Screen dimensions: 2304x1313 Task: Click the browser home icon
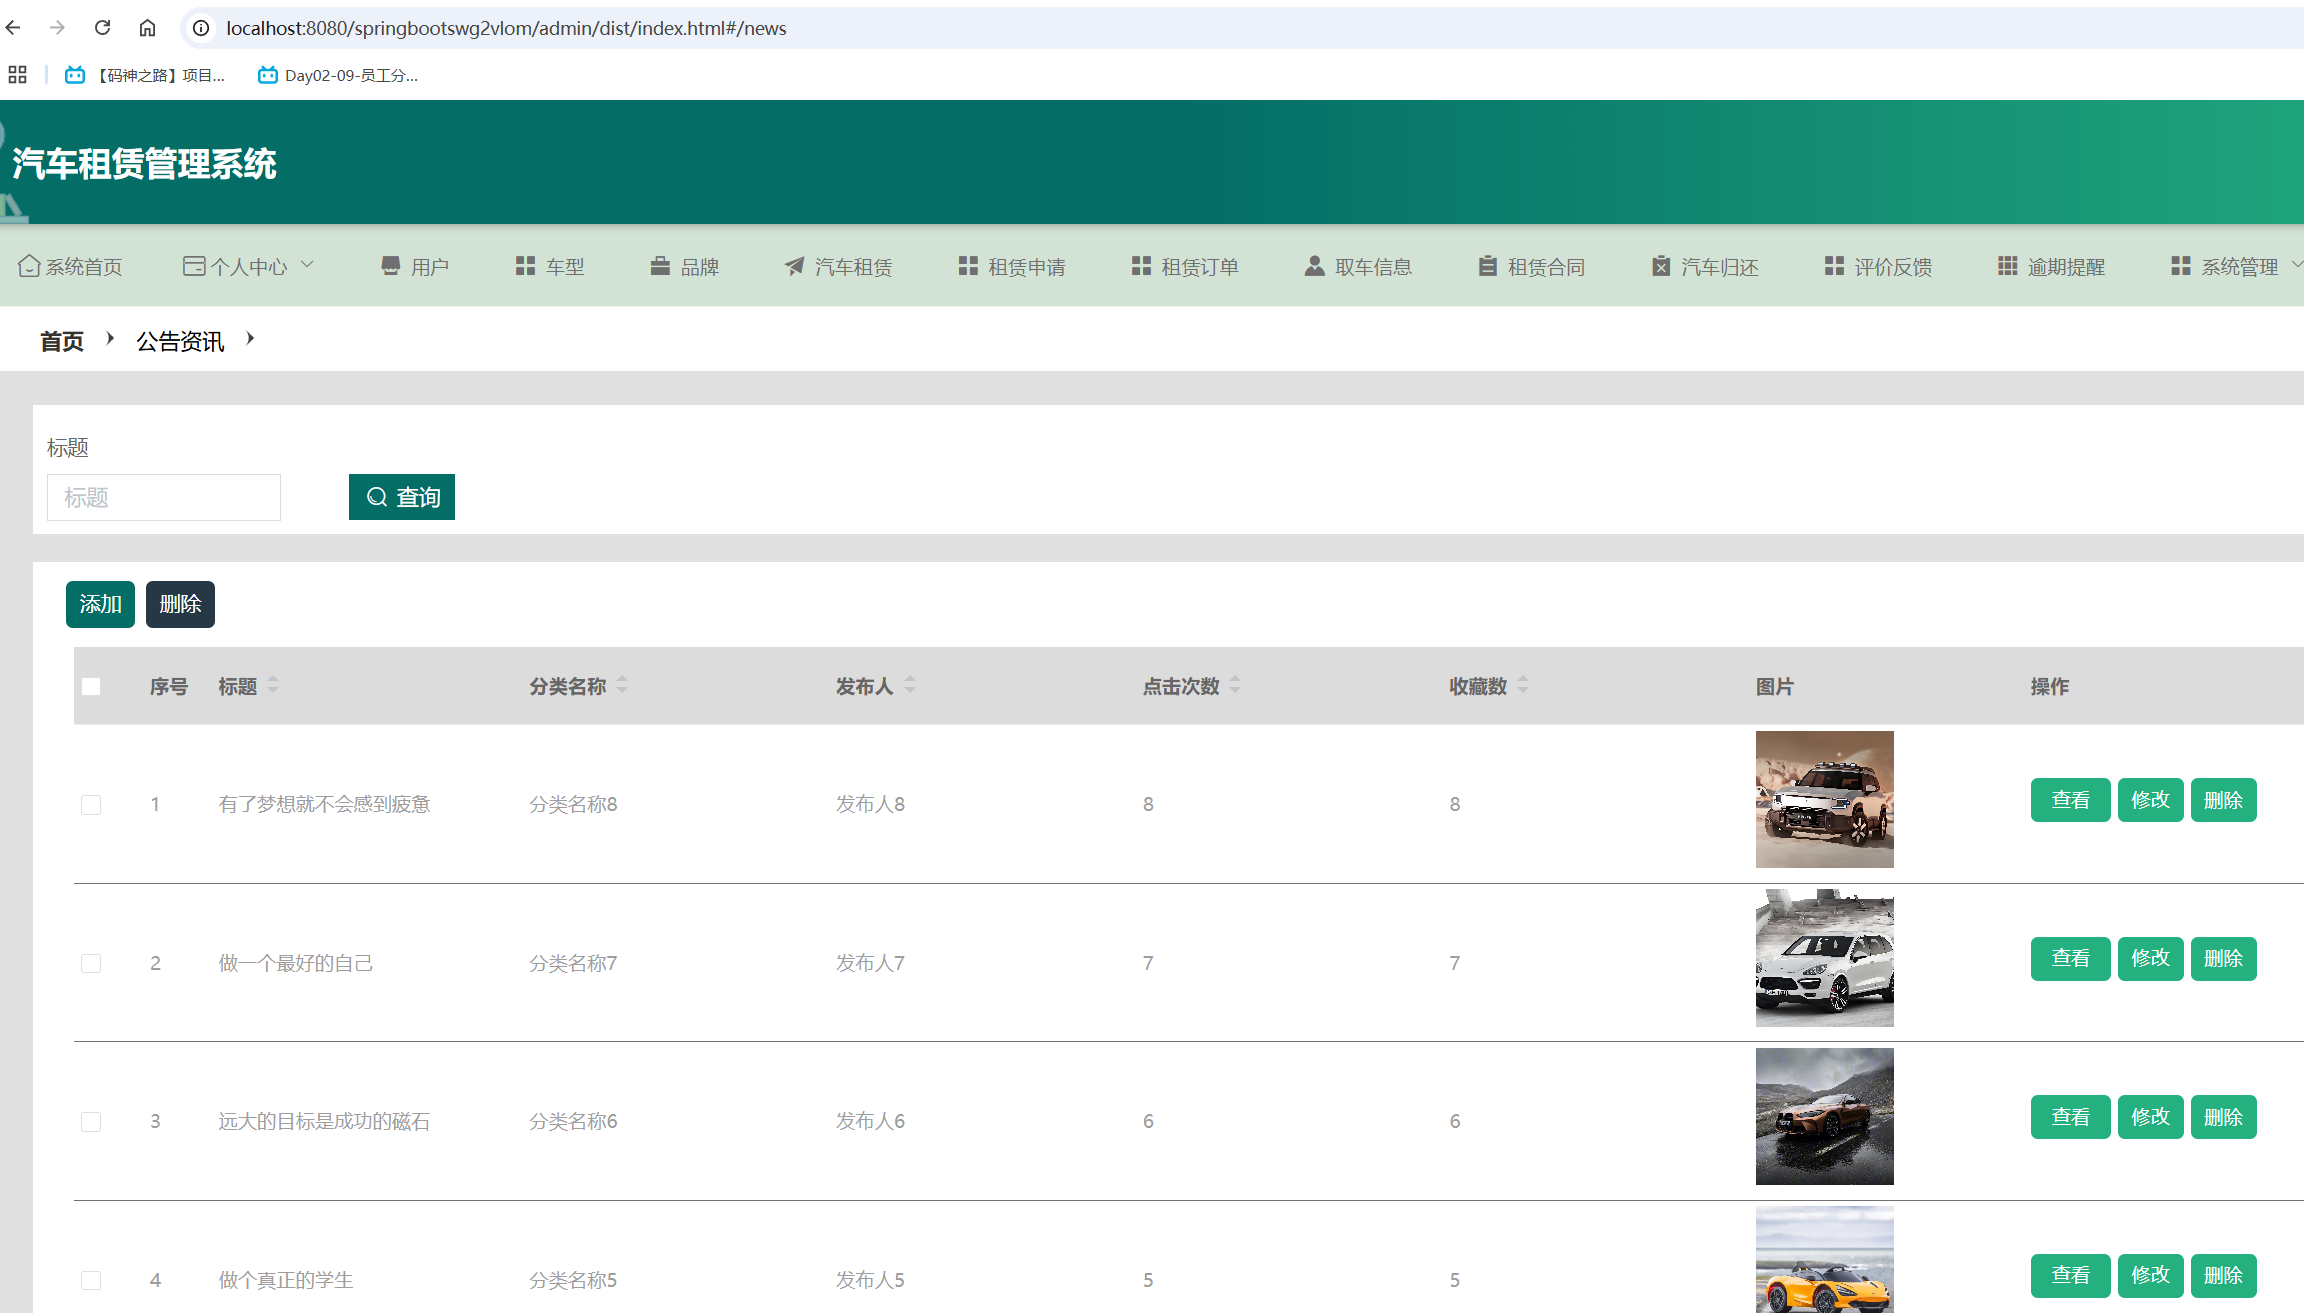pos(147,28)
